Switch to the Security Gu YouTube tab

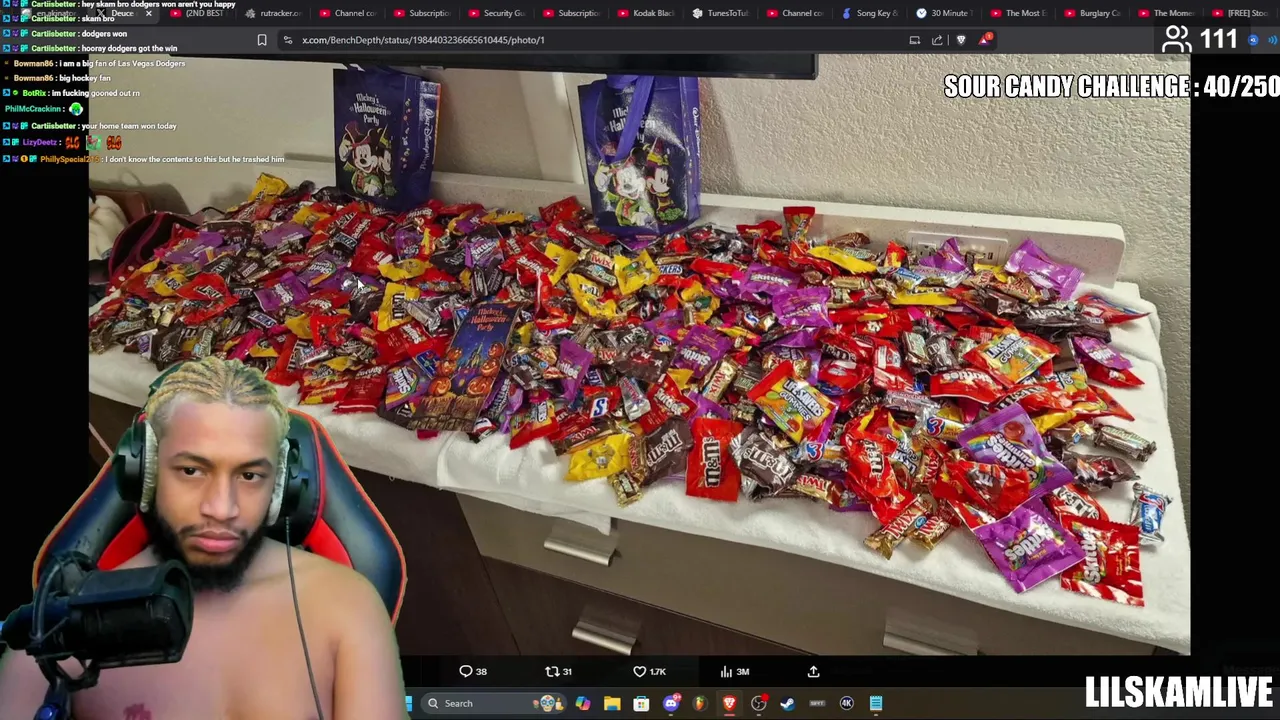(x=496, y=13)
